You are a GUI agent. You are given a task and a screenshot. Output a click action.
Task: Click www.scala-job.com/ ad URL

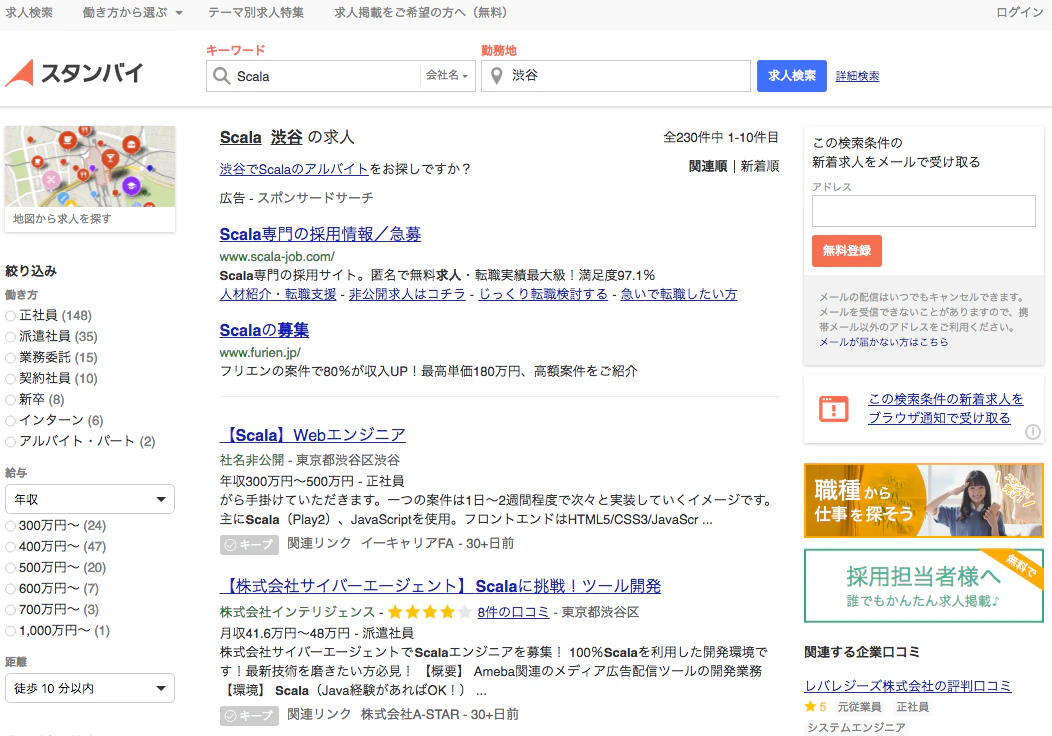pos(277,256)
